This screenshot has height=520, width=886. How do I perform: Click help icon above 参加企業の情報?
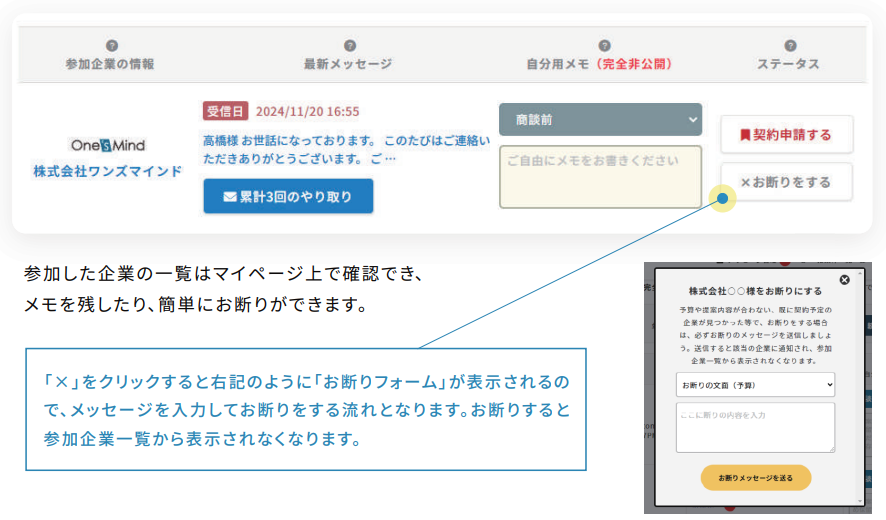tap(111, 45)
